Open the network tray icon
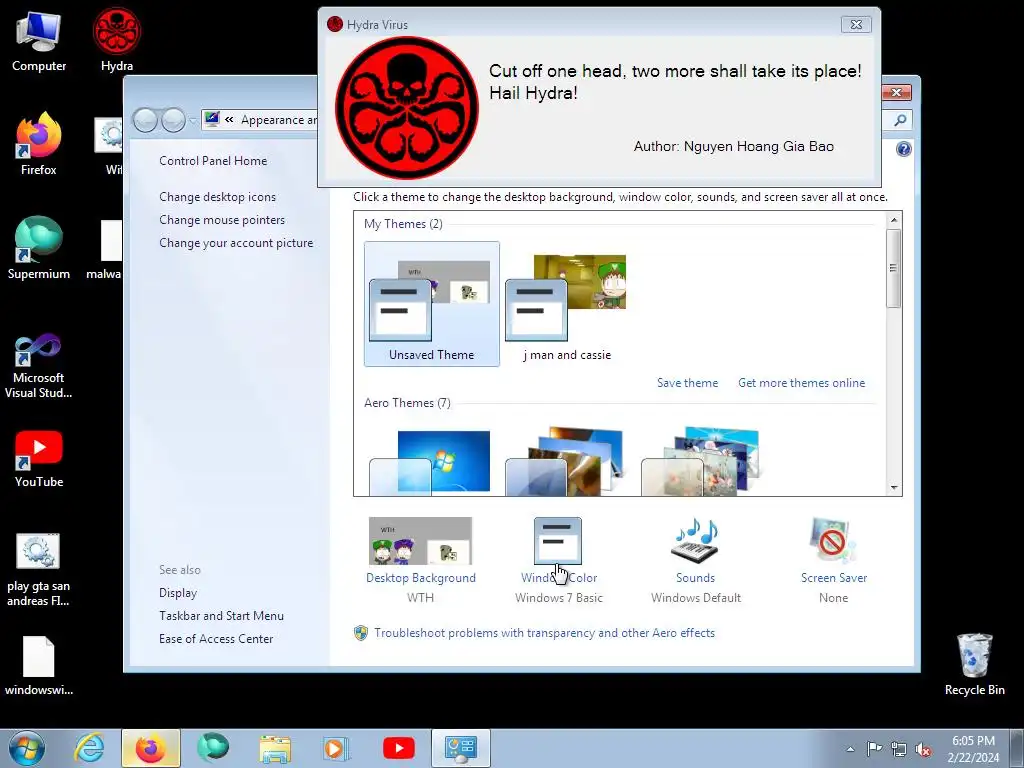The image size is (1024, 768). [899, 749]
